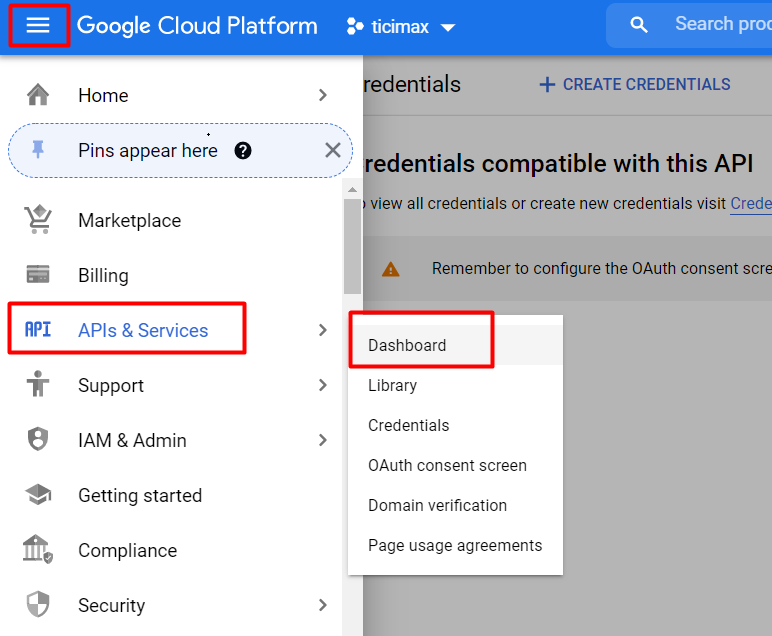Select Dashboard from the APIs submenu
The width and height of the screenshot is (772, 636).
click(x=455, y=345)
